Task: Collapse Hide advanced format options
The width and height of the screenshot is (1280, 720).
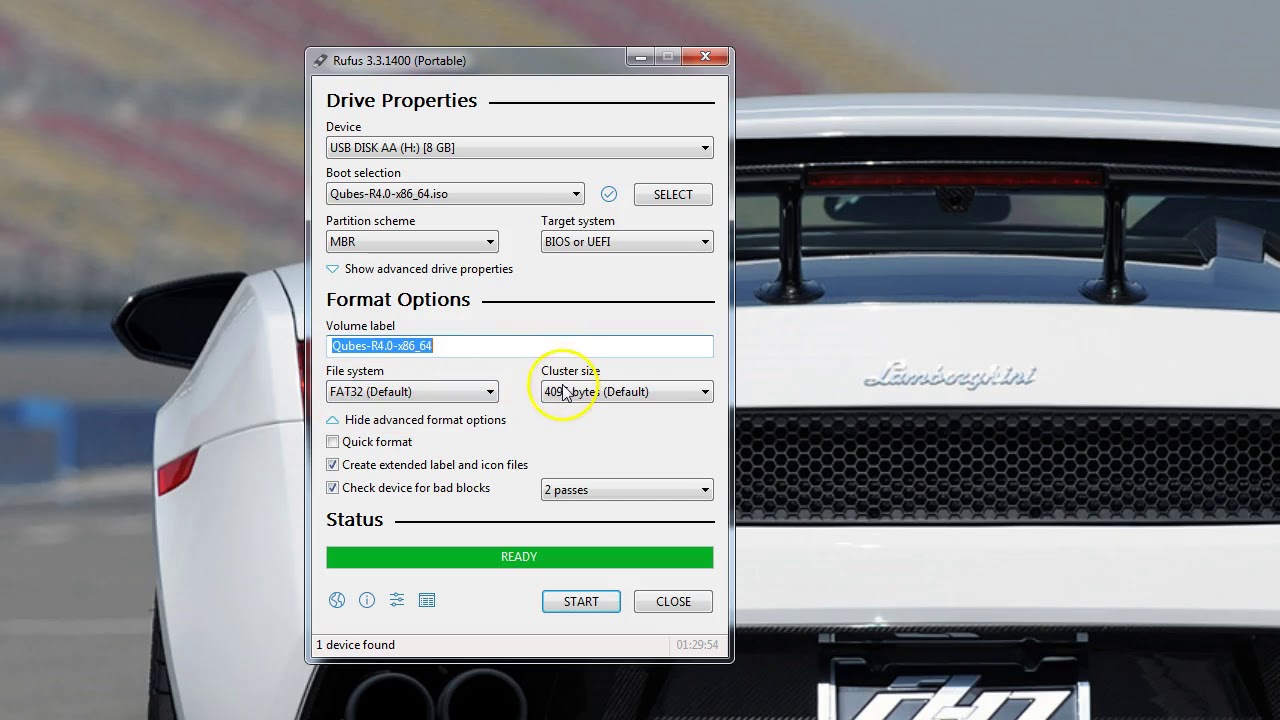Action: (x=416, y=420)
